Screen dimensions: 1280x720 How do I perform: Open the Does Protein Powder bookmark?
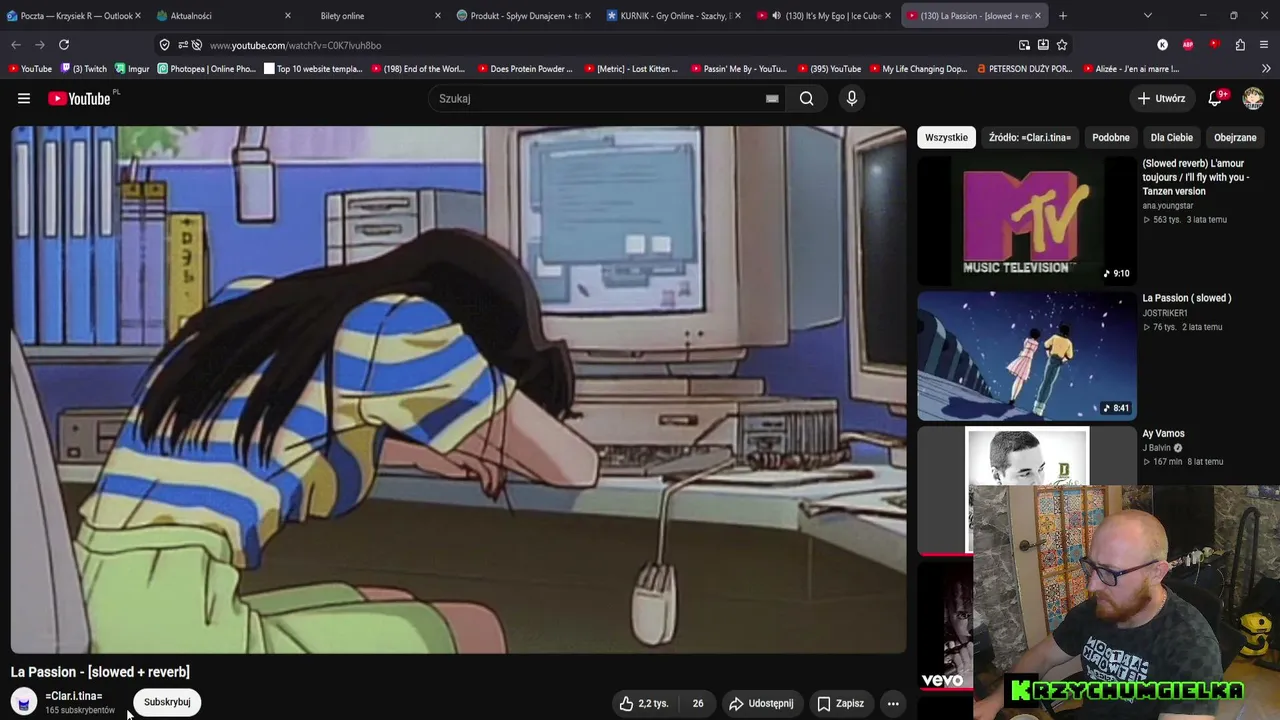click(x=524, y=69)
